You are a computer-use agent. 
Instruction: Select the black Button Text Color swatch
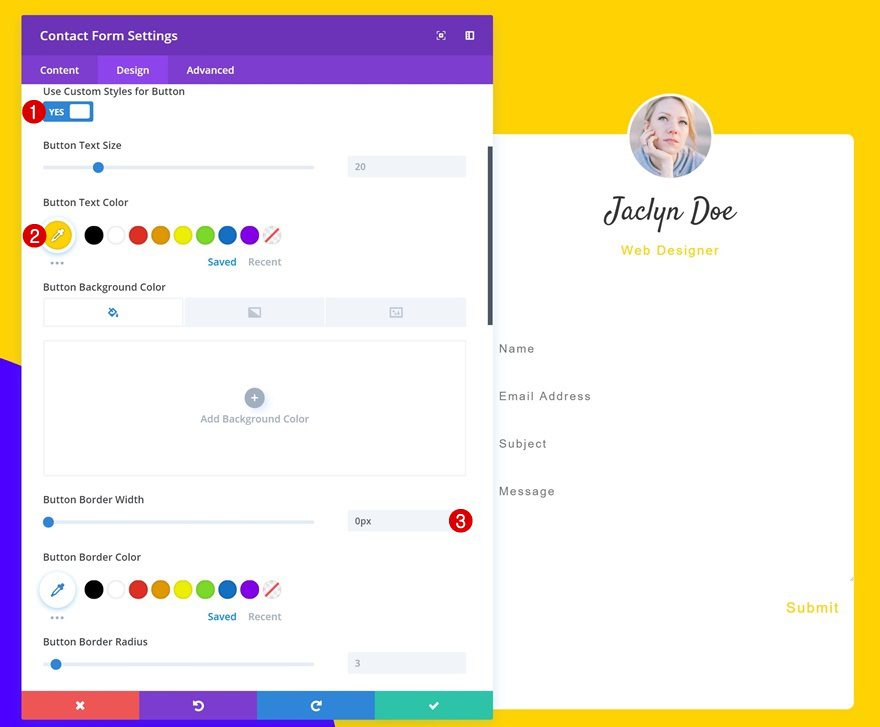pos(94,235)
